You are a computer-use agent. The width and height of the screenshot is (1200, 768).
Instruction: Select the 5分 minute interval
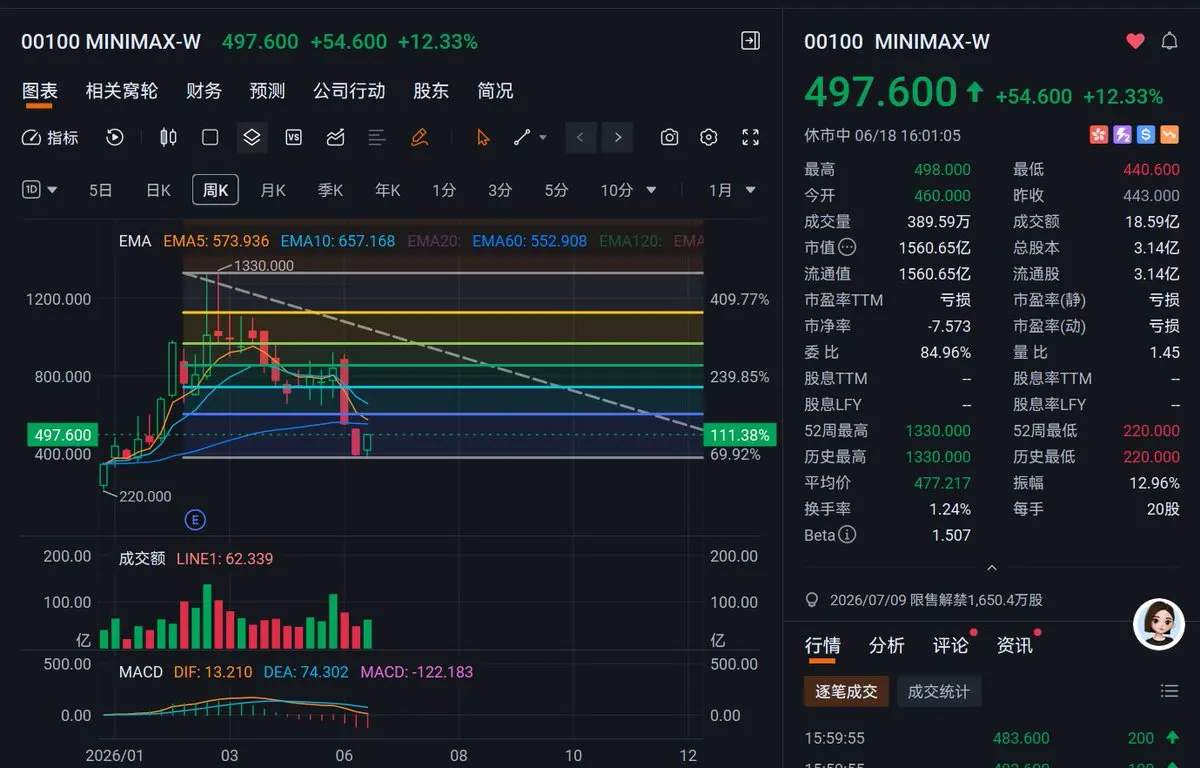point(556,190)
